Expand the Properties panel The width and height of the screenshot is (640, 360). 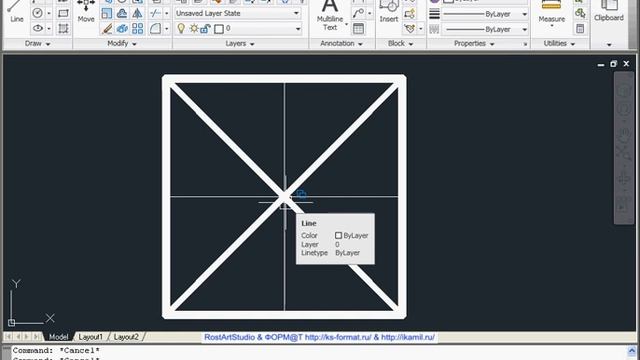click(x=474, y=43)
